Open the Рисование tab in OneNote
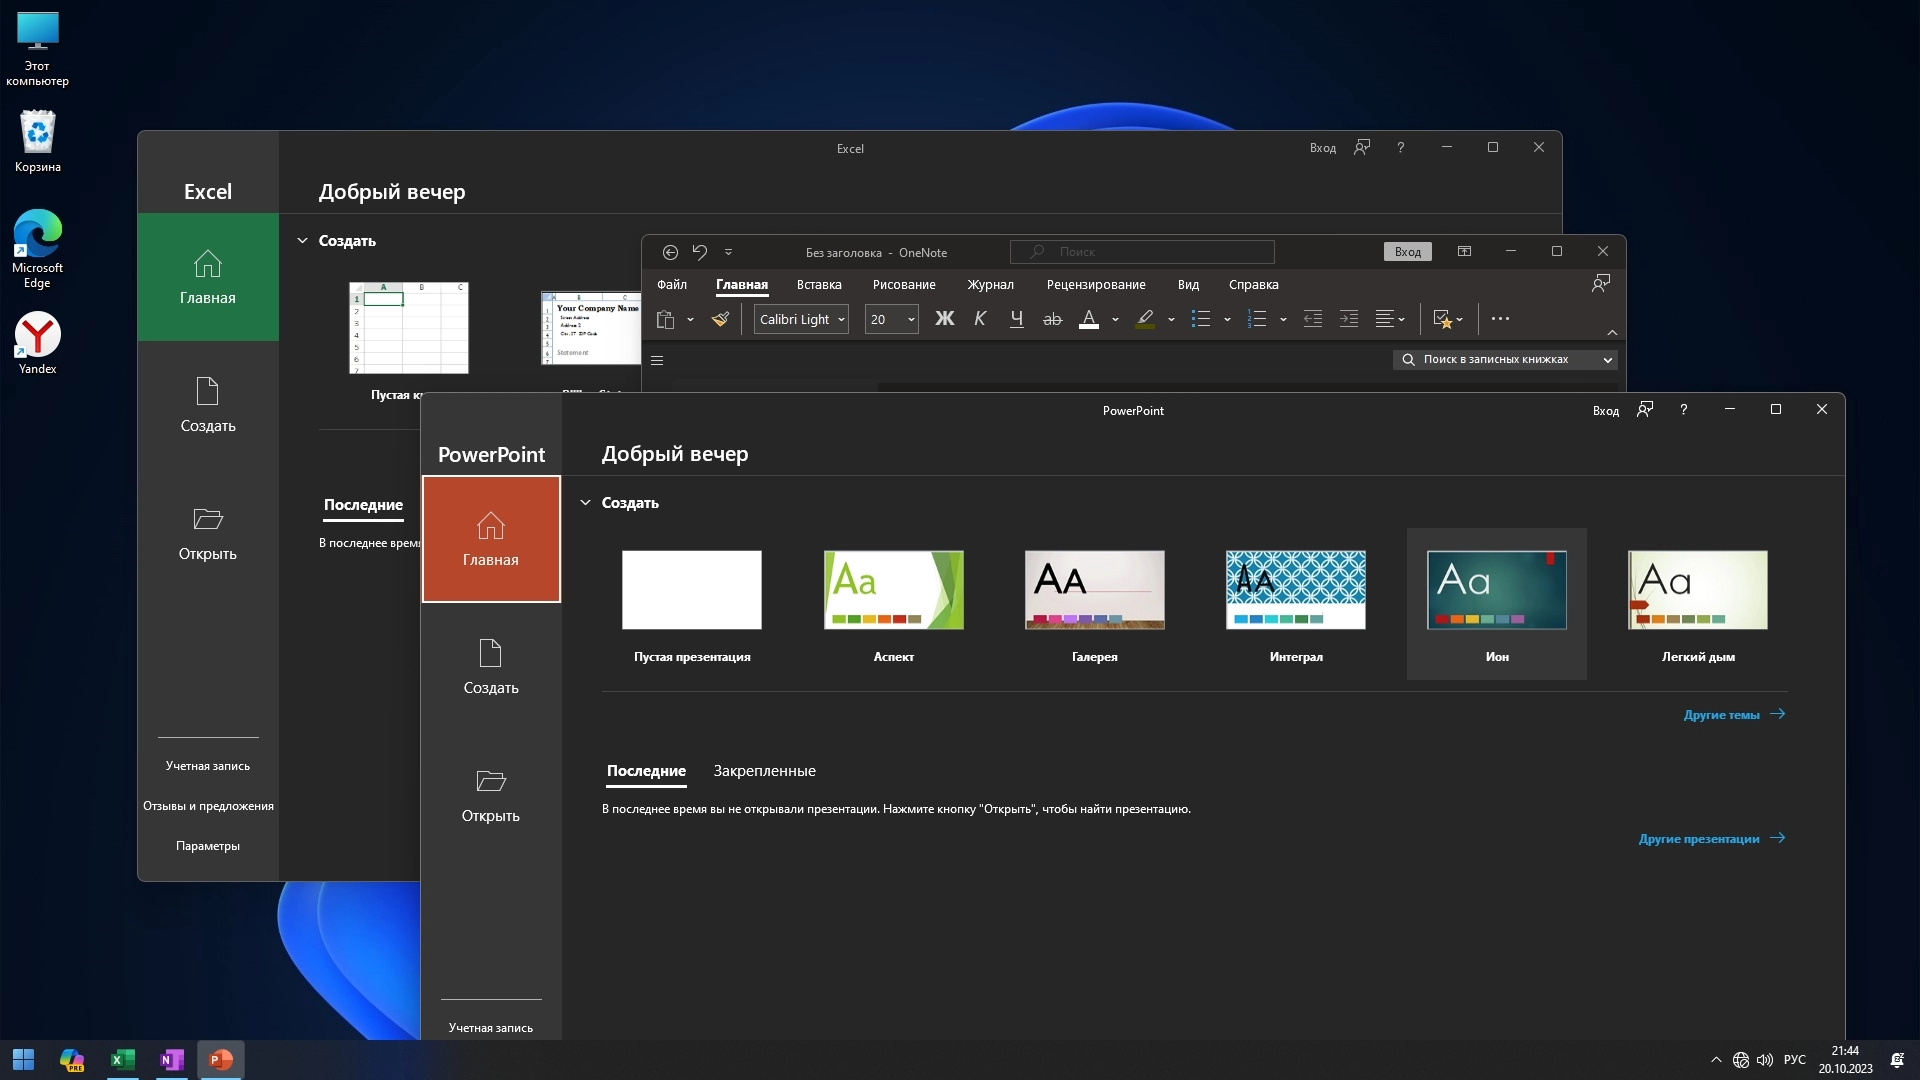The width and height of the screenshot is (1920, 1080). [903, 285]
